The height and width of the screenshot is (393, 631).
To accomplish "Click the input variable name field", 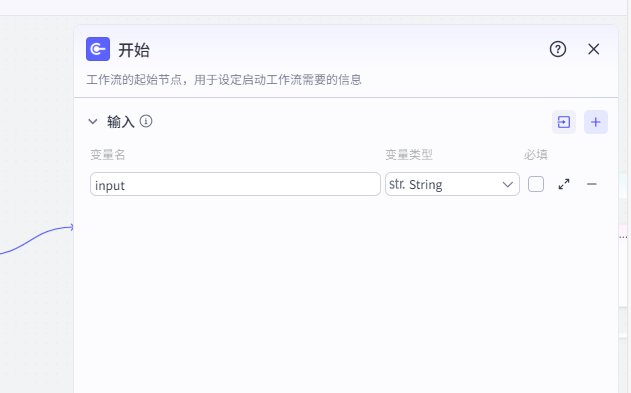I will tap(235, 184).
